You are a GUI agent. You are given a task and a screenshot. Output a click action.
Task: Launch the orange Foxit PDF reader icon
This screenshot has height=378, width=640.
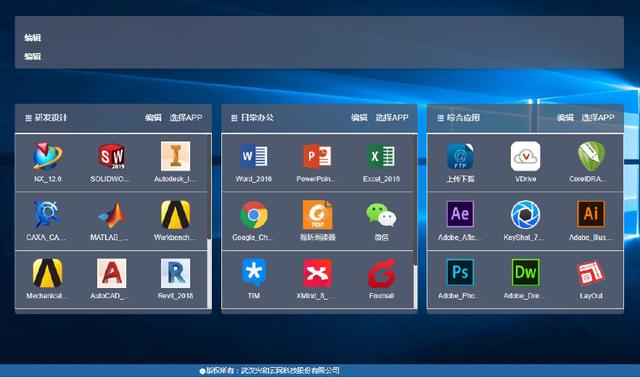tap(318, 215)
